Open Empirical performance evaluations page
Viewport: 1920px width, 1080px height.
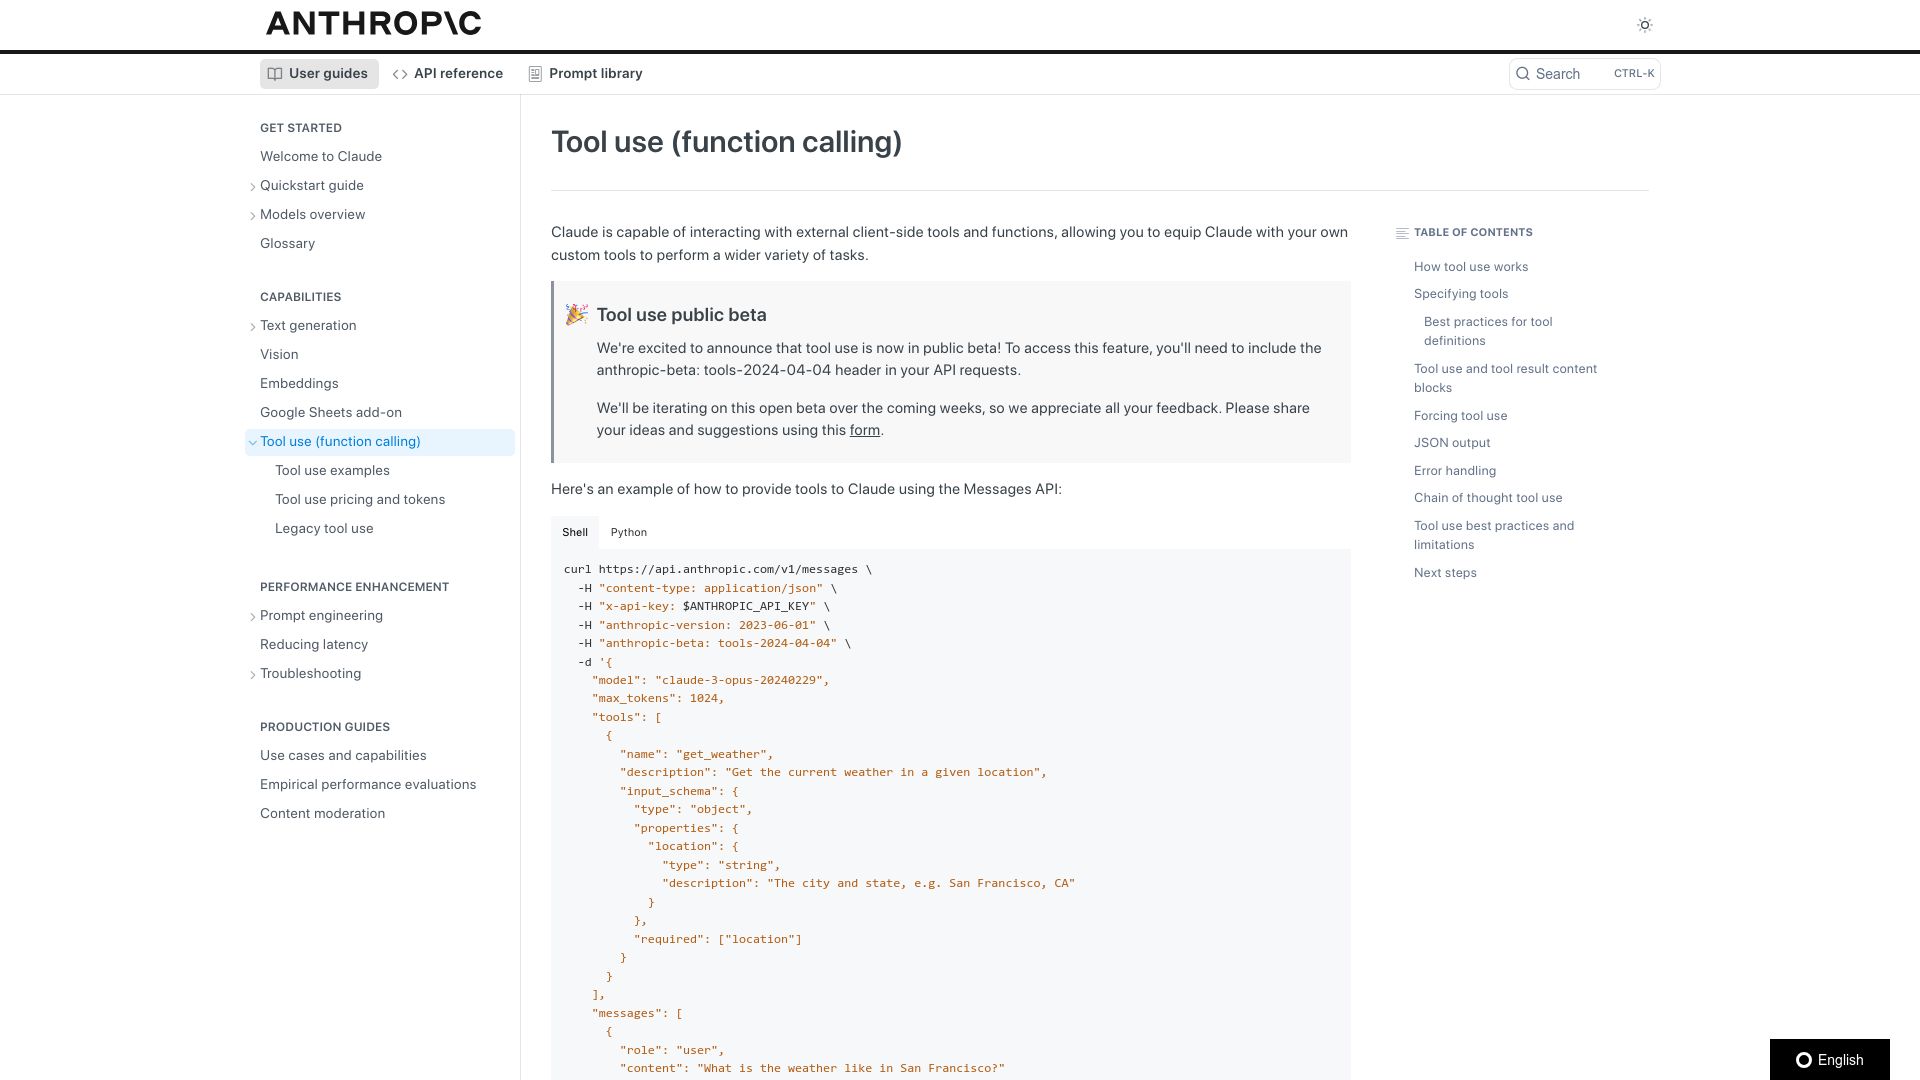[368, 785]
